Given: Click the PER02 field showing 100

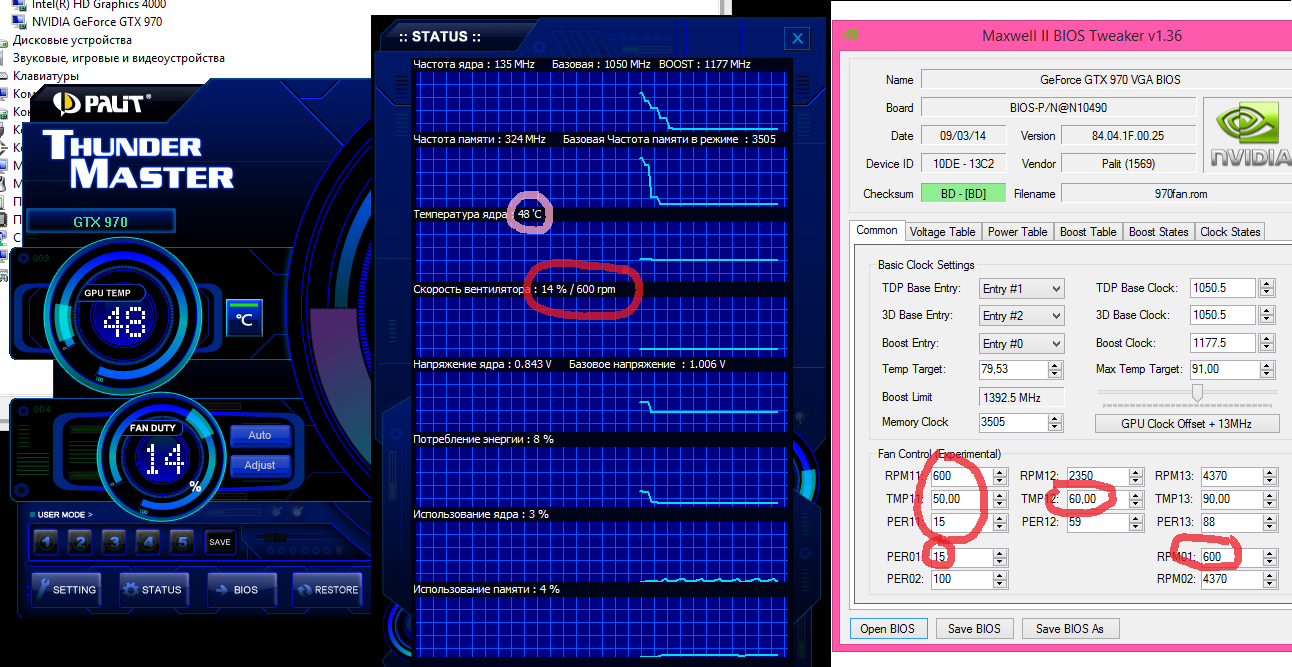Looking at the screenshot, I should pyautogui.click(x=960, y=579).
